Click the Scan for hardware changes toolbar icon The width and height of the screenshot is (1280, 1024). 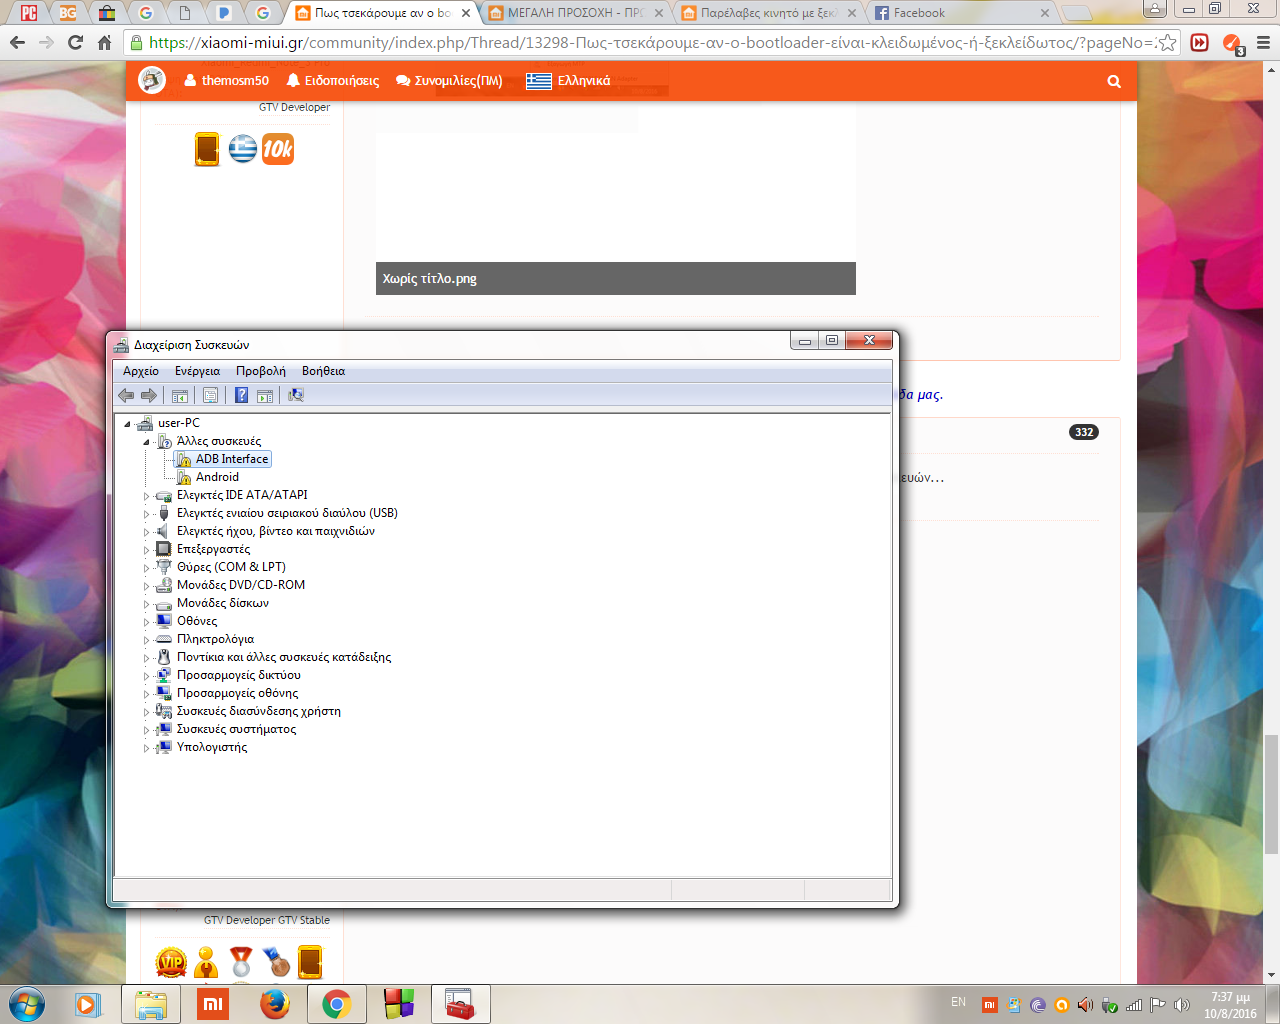pyautogui.click(x=296, y=395)
